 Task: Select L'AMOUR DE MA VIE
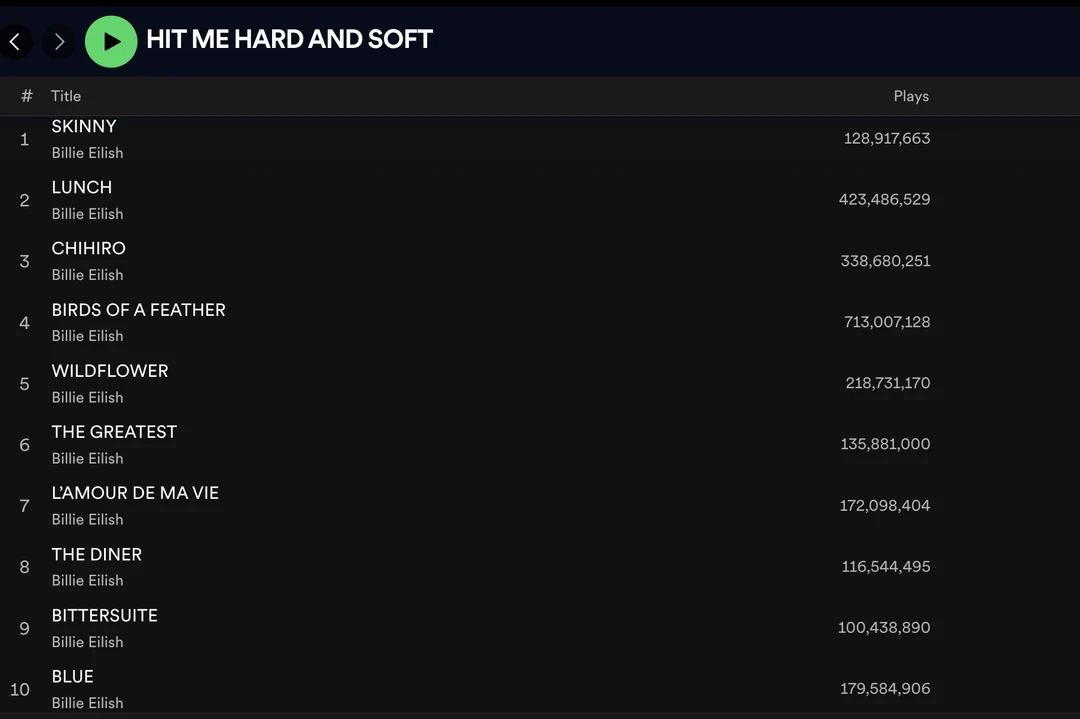[x=135, y=493]
